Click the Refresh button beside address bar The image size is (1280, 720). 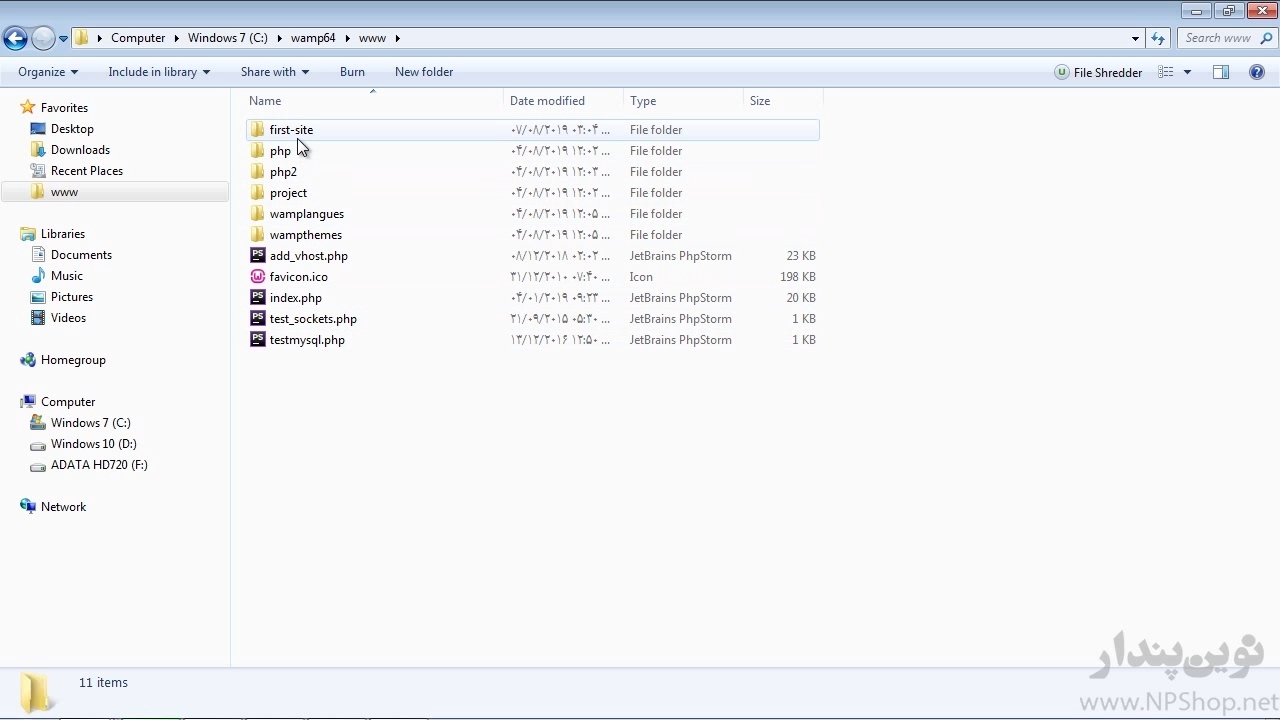point(1158,38)
